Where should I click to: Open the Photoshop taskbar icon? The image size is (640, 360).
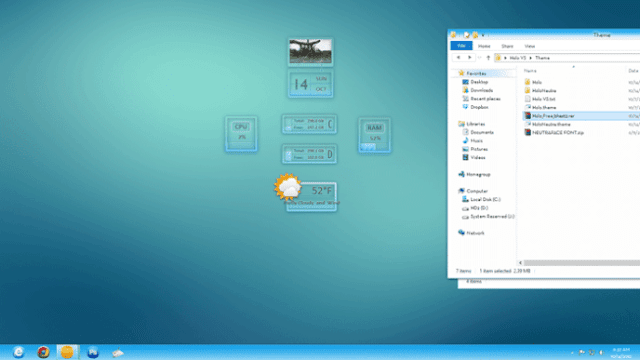point(93,352)
